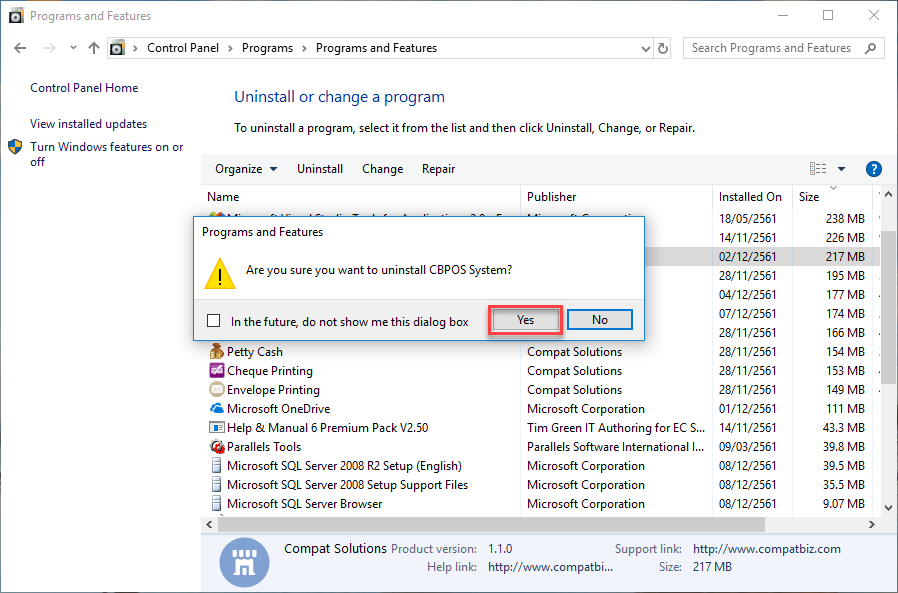Click the vertical scrollbar up arrow

(x=888, y=195)
